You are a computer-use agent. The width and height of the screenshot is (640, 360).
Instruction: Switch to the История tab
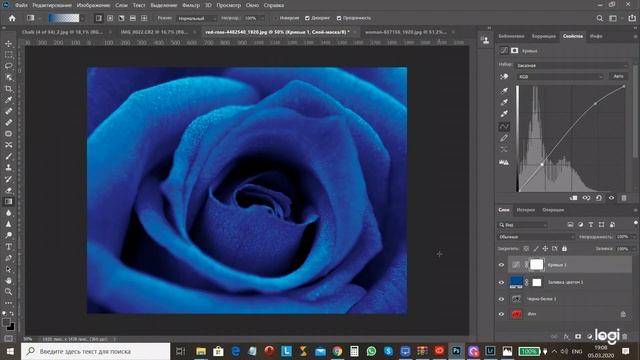coord(526,210)
